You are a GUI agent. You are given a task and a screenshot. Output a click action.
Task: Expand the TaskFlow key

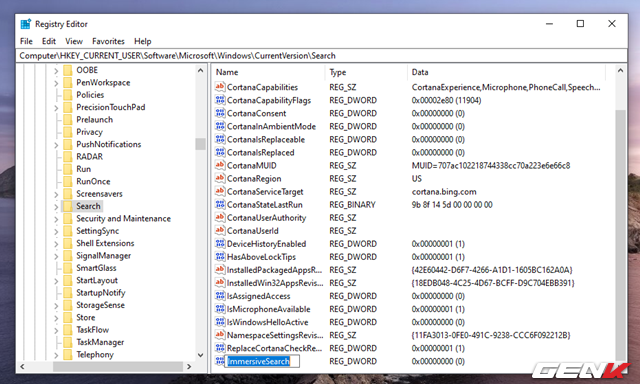click(56, 330)
